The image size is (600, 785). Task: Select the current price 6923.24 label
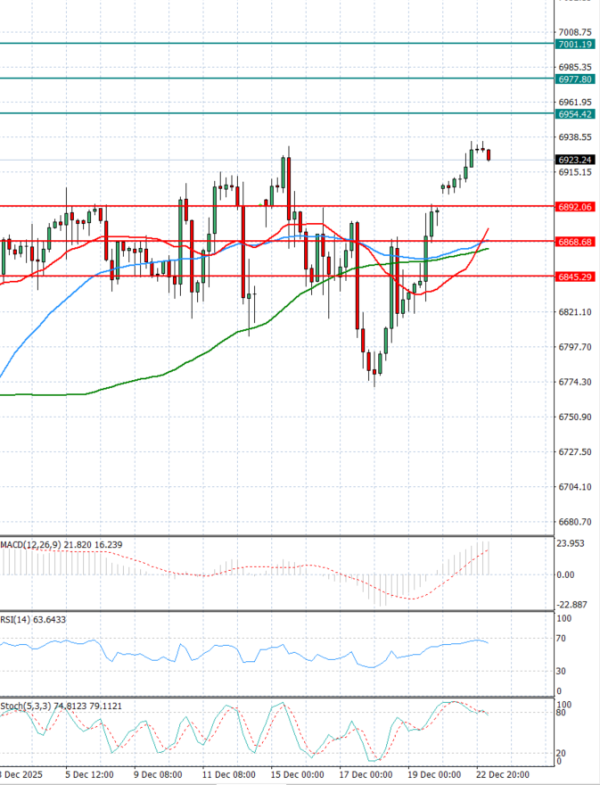[x=577, y=159]
